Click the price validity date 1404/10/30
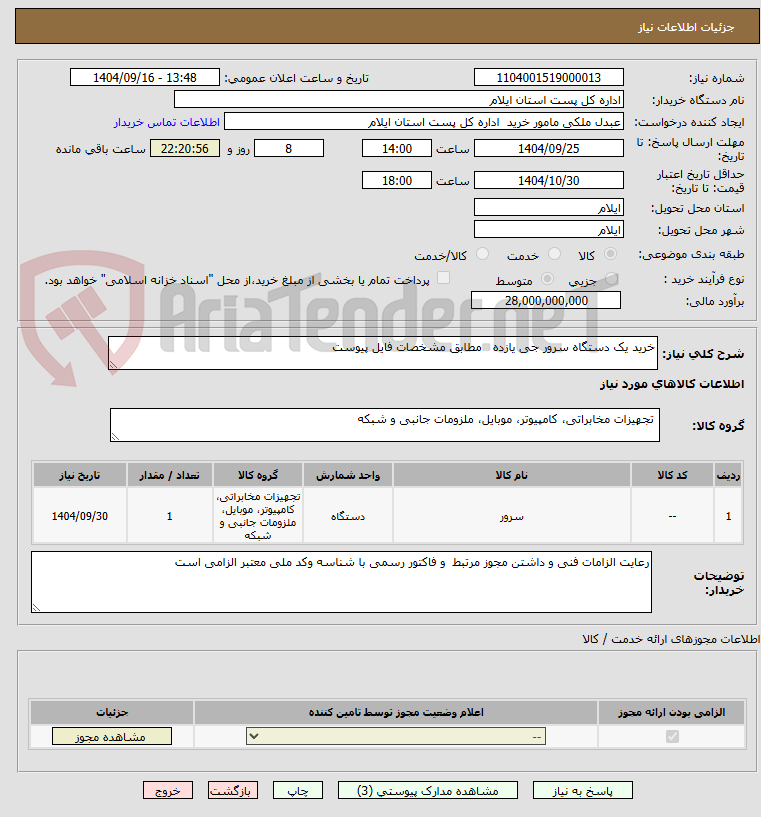Image resolution: width=761 pixels, height=817 pixels. tap(548, 180)
